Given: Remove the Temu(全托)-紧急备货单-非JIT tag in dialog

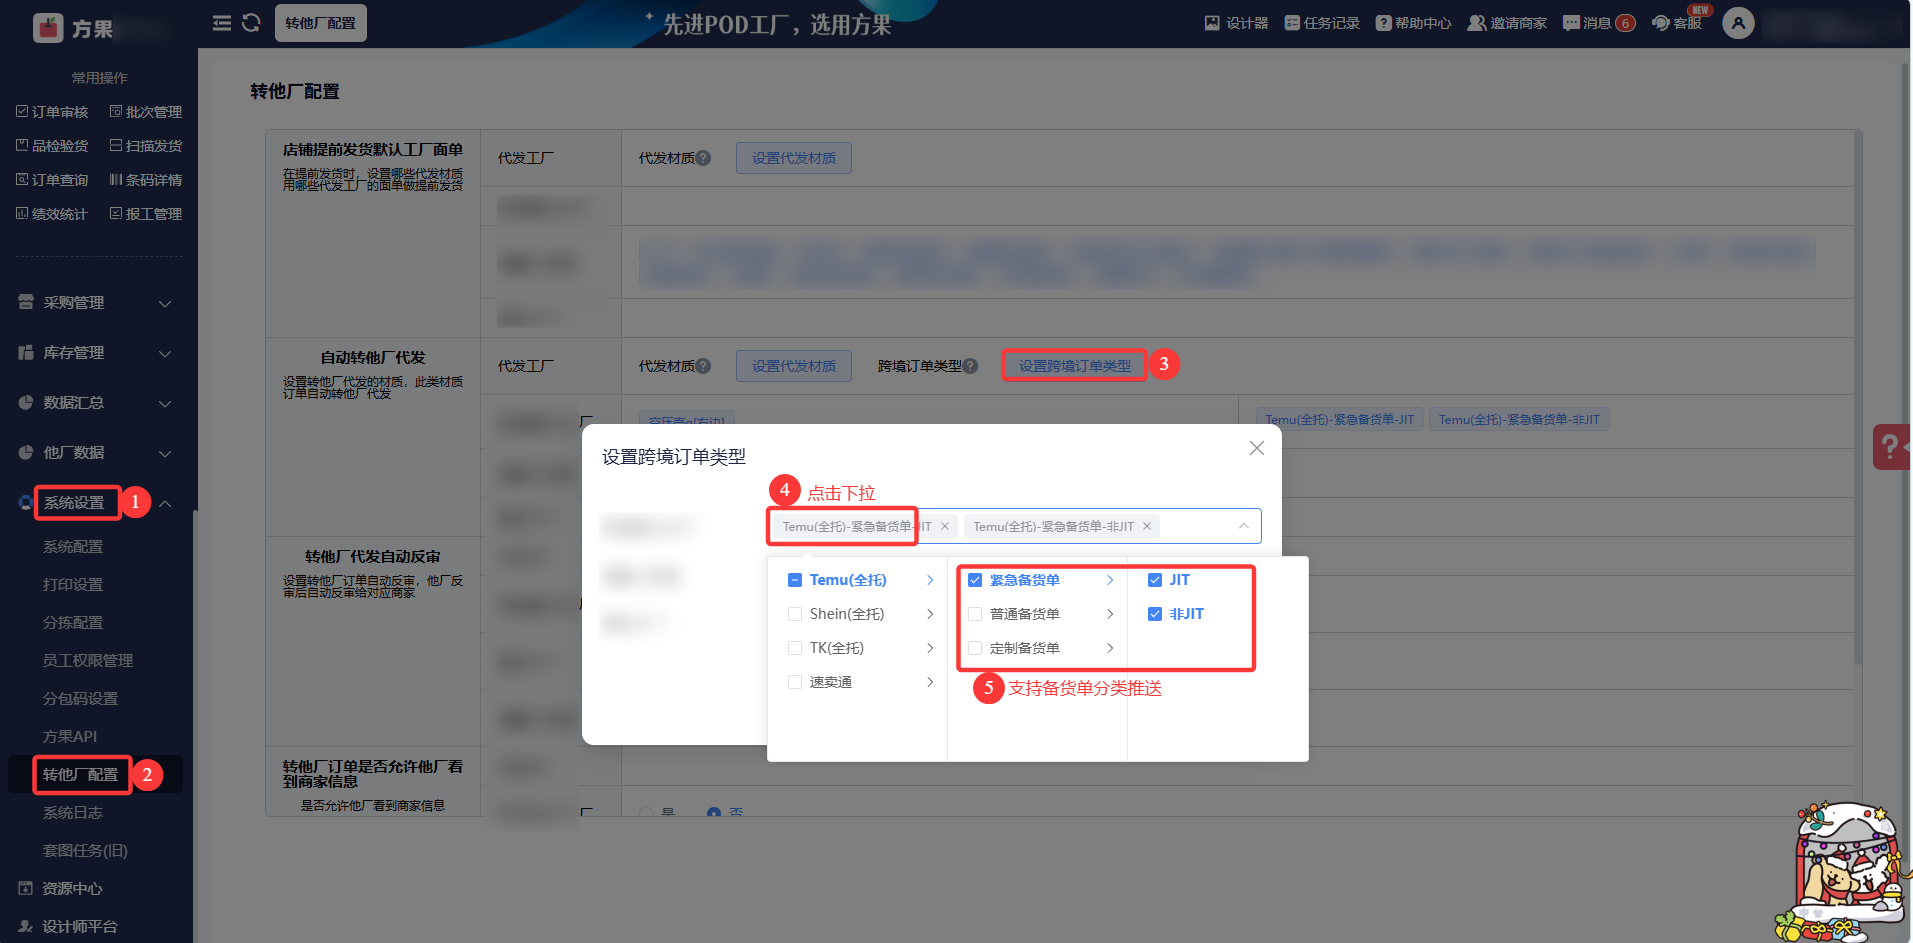Looking at the screenshot, I should pyautogui.click(x=1147, y=526).
